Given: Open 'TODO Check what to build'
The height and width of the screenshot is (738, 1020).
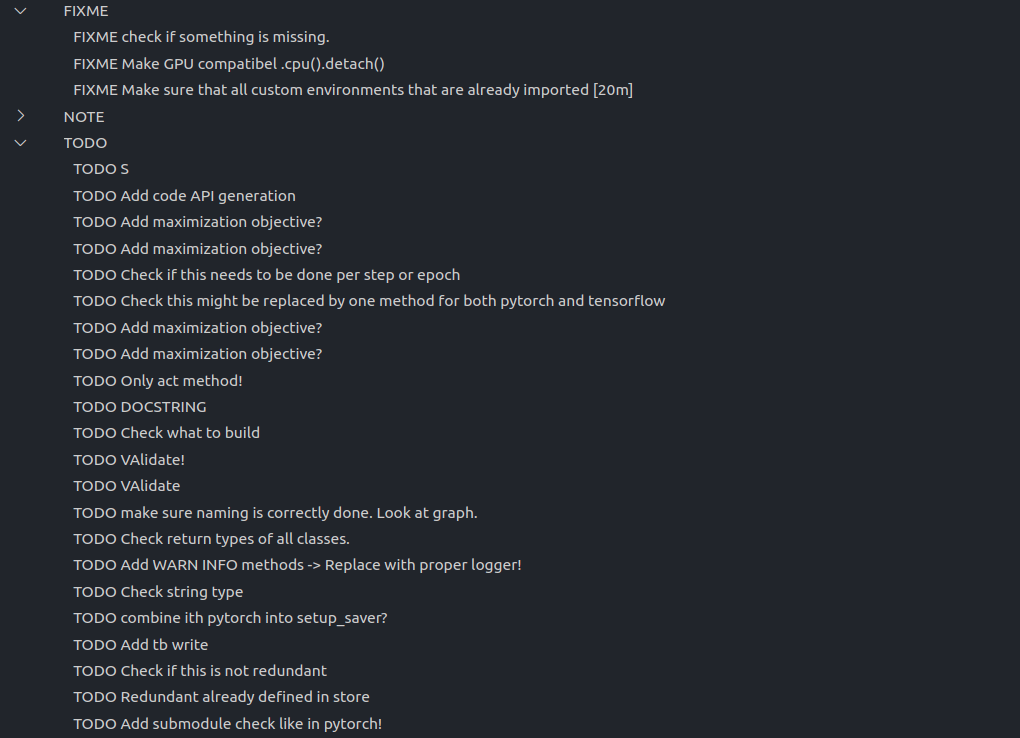Looking at the screenshot, I should (x=167, y=433).
